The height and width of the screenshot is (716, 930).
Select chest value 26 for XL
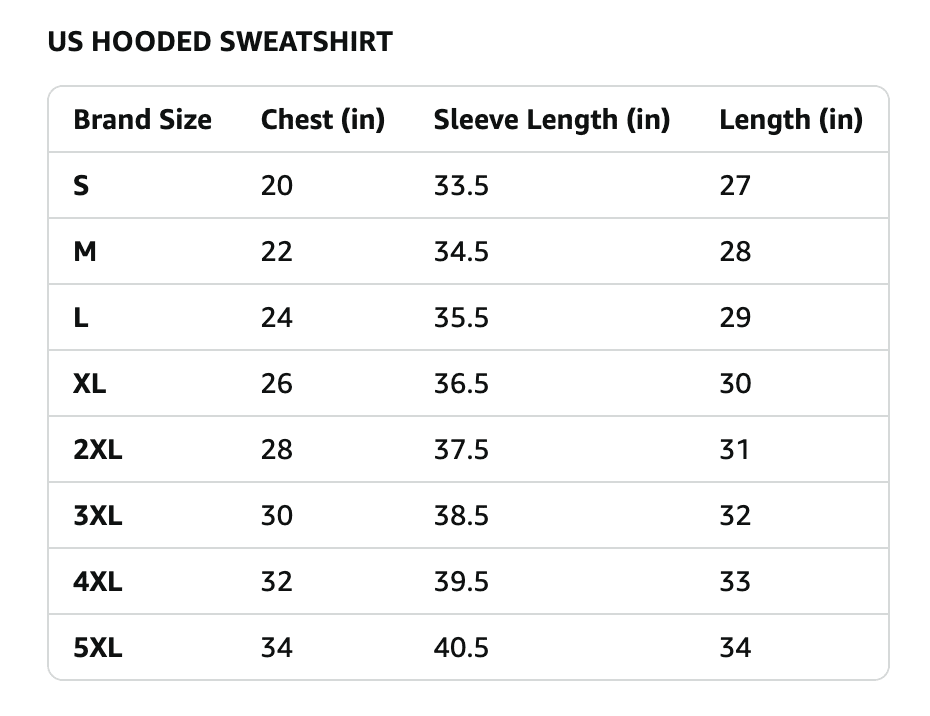point(277,384)
